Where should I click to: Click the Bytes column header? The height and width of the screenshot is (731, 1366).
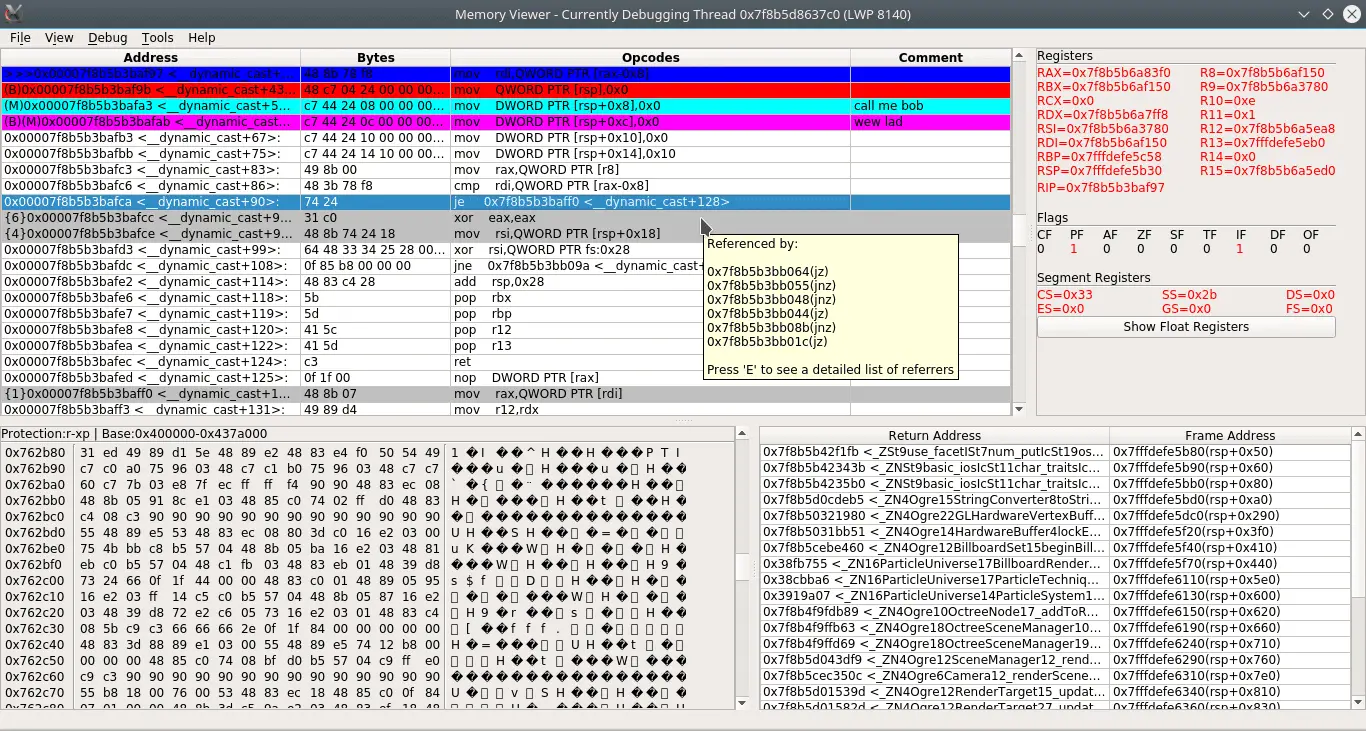(376, 58)
